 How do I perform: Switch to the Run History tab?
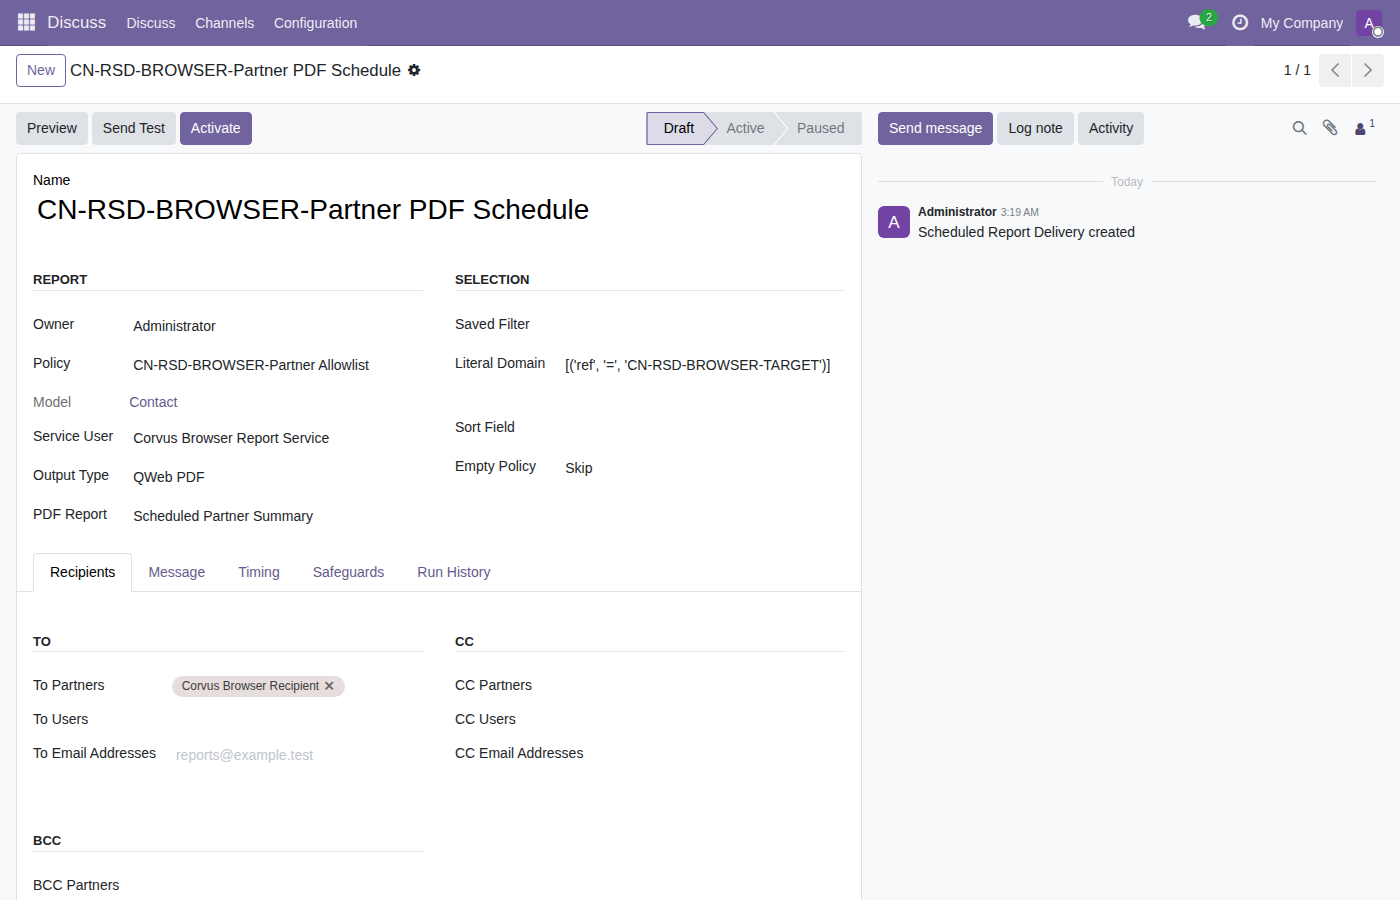(454, 572)
